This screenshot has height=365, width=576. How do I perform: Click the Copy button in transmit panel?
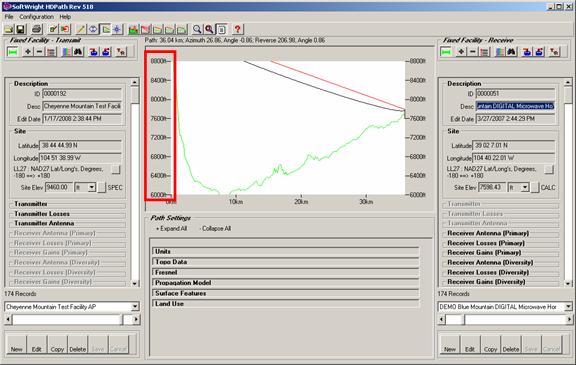pos(57,345)
